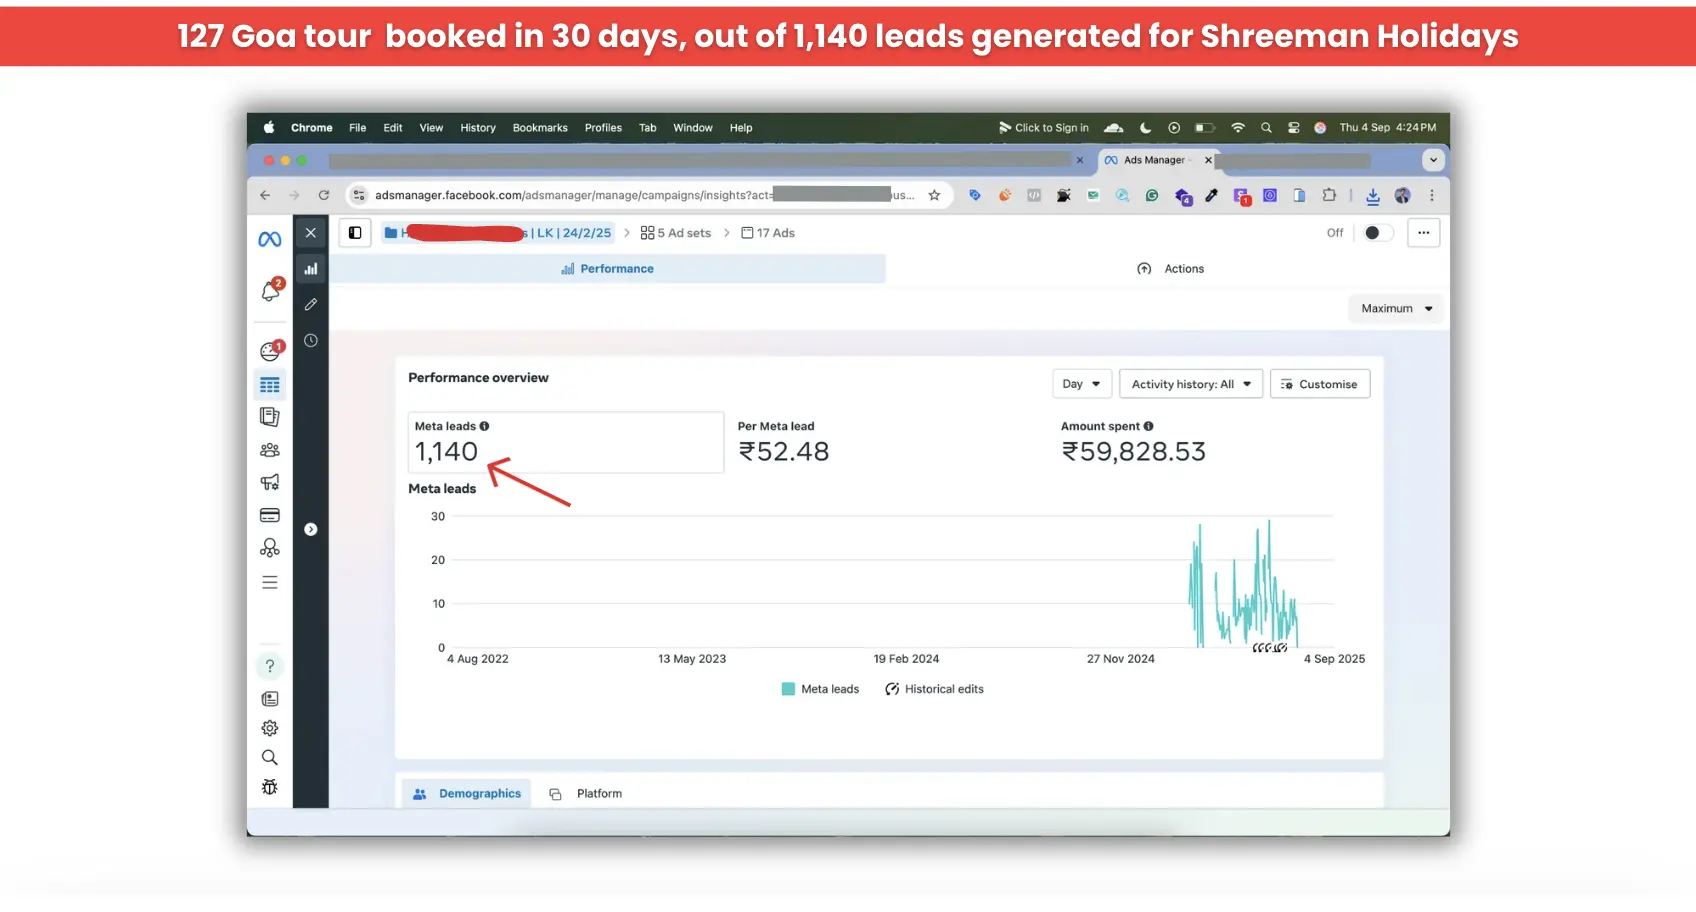Open Chrome Downloads icon
1696x912 pixels.
click(x=1373, y=196)
